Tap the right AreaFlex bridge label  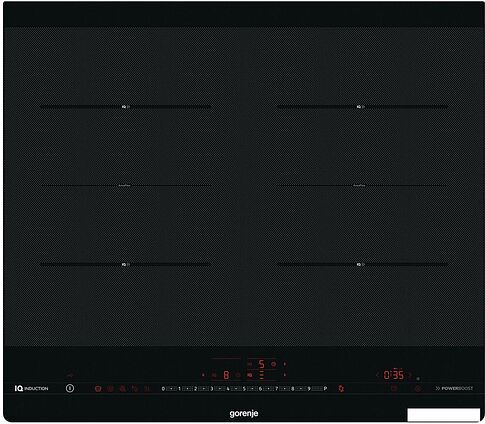(359, 185)
